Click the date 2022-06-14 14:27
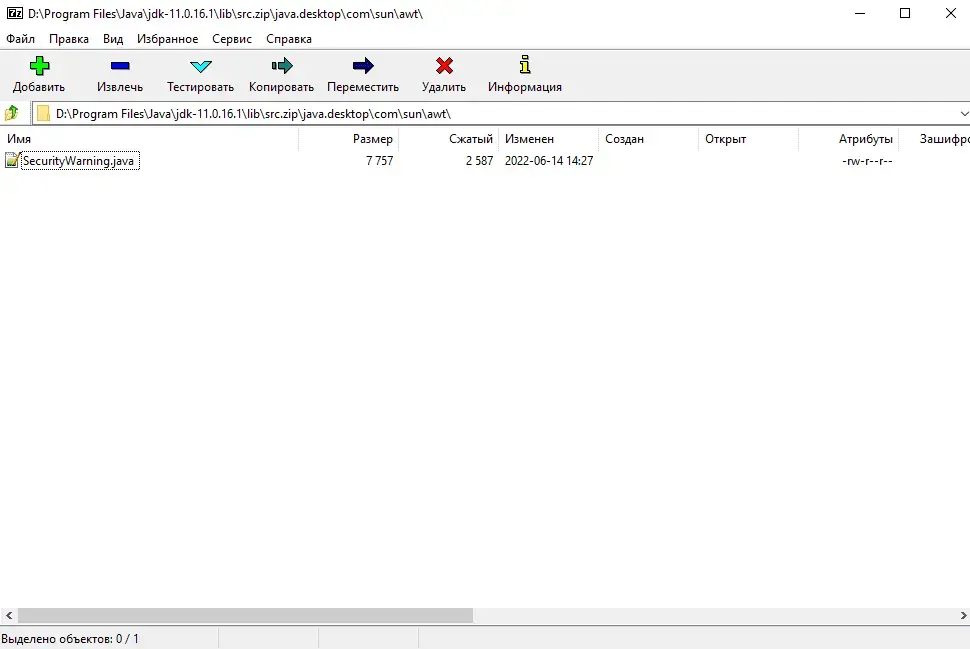970x649 pixels. tap(549, 161)
